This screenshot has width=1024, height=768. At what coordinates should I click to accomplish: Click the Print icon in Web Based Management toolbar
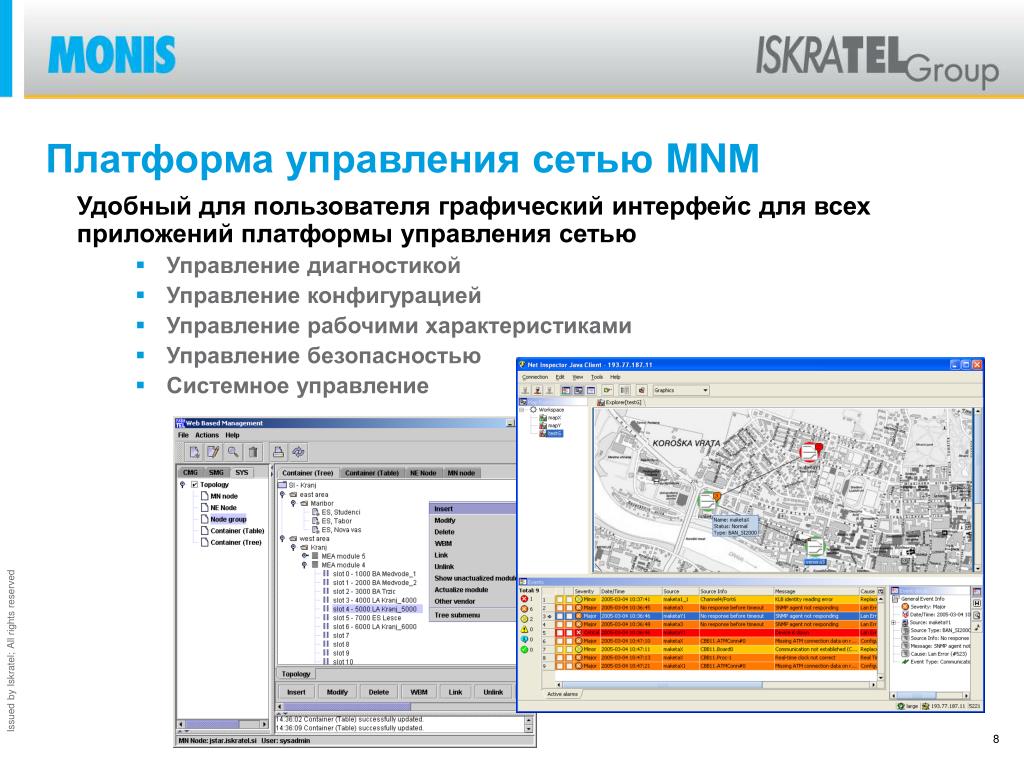point(278,452)
